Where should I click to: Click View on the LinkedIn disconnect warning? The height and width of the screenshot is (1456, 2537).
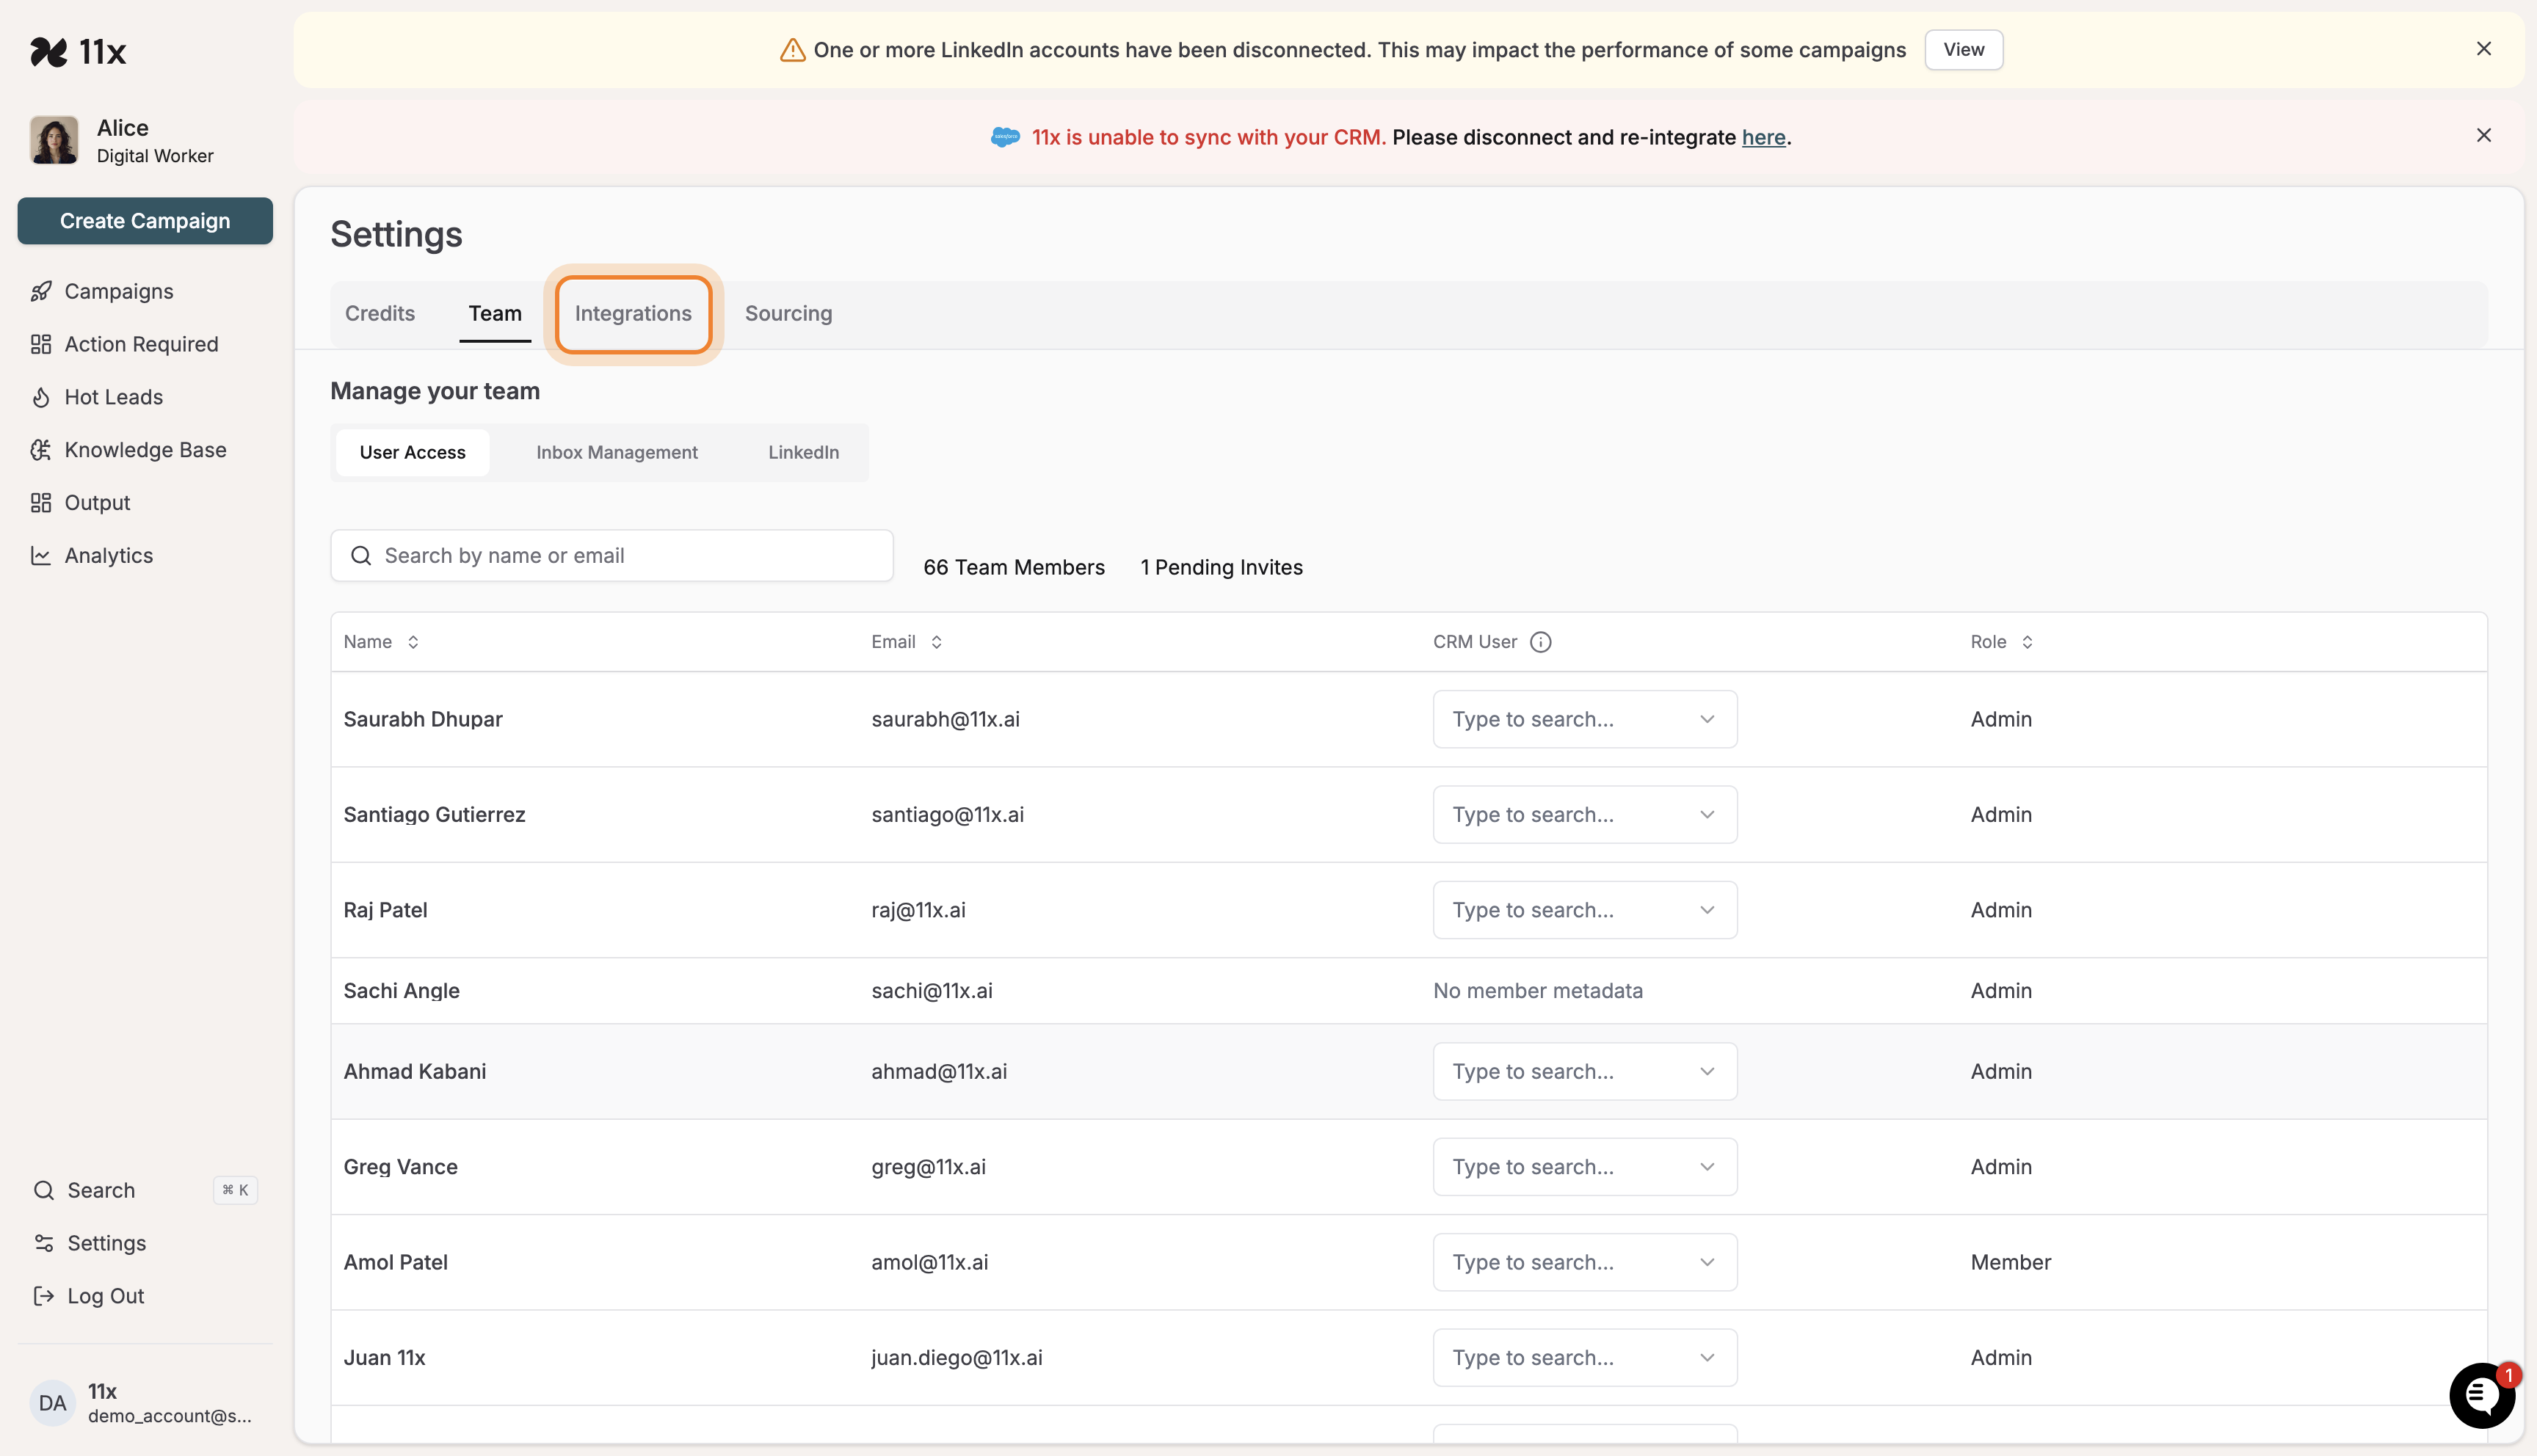1963,49
